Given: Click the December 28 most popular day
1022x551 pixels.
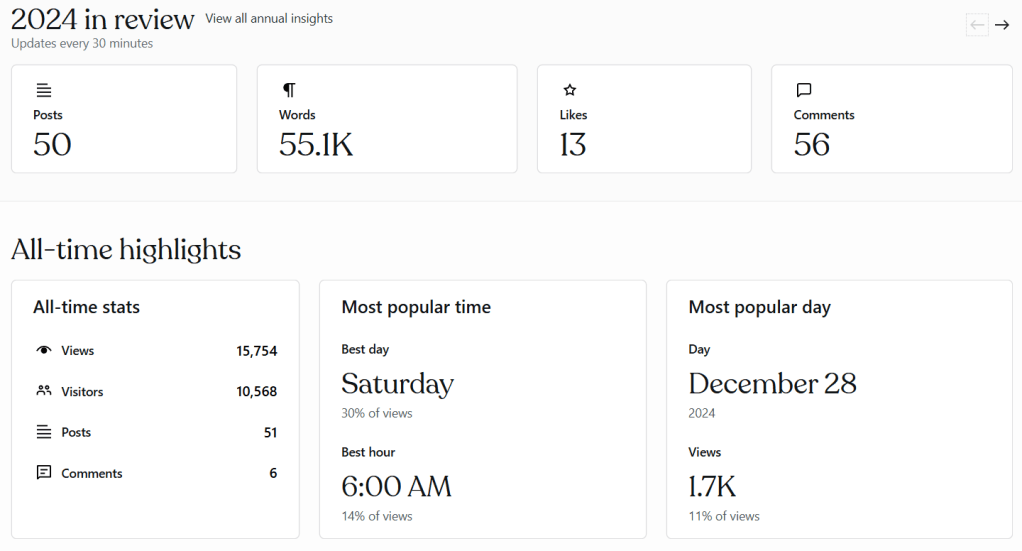Looking at the screenshot, I should (x=772, y=384).
